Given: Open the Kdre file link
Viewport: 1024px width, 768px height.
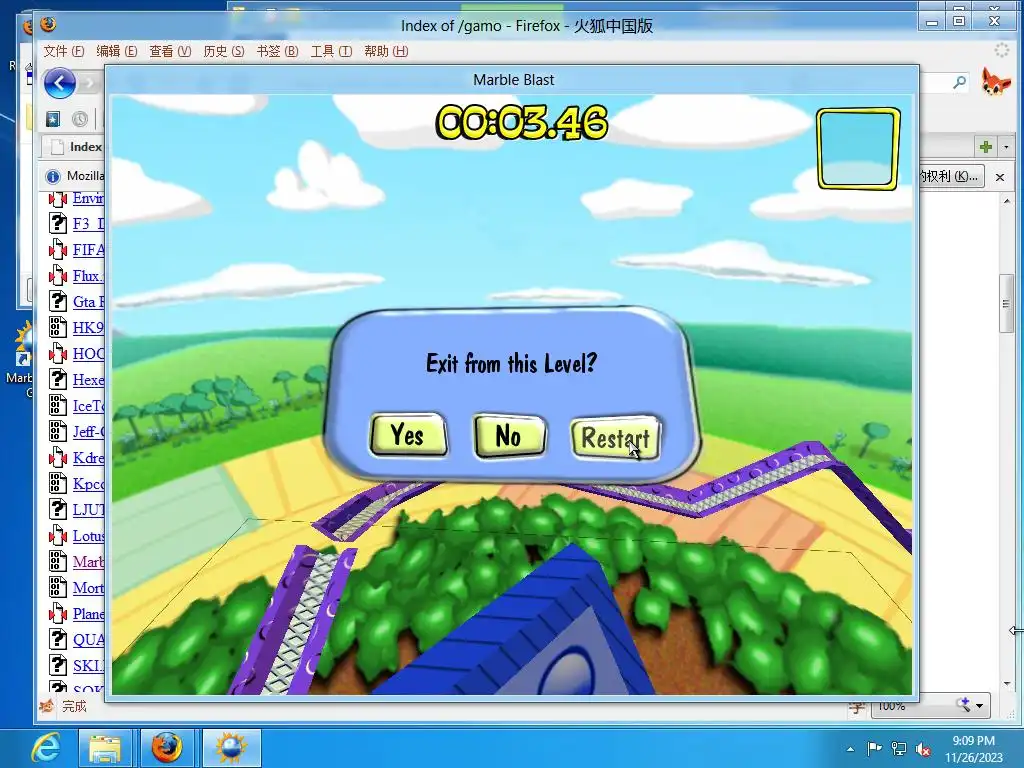Looking at the screenshot, I should click(x=88, y=458).
